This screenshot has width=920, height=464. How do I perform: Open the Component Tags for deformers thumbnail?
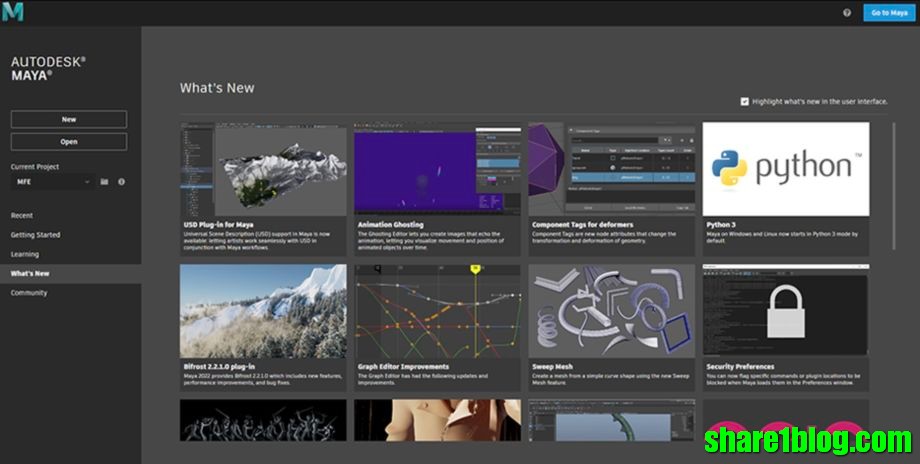(611, 169)
